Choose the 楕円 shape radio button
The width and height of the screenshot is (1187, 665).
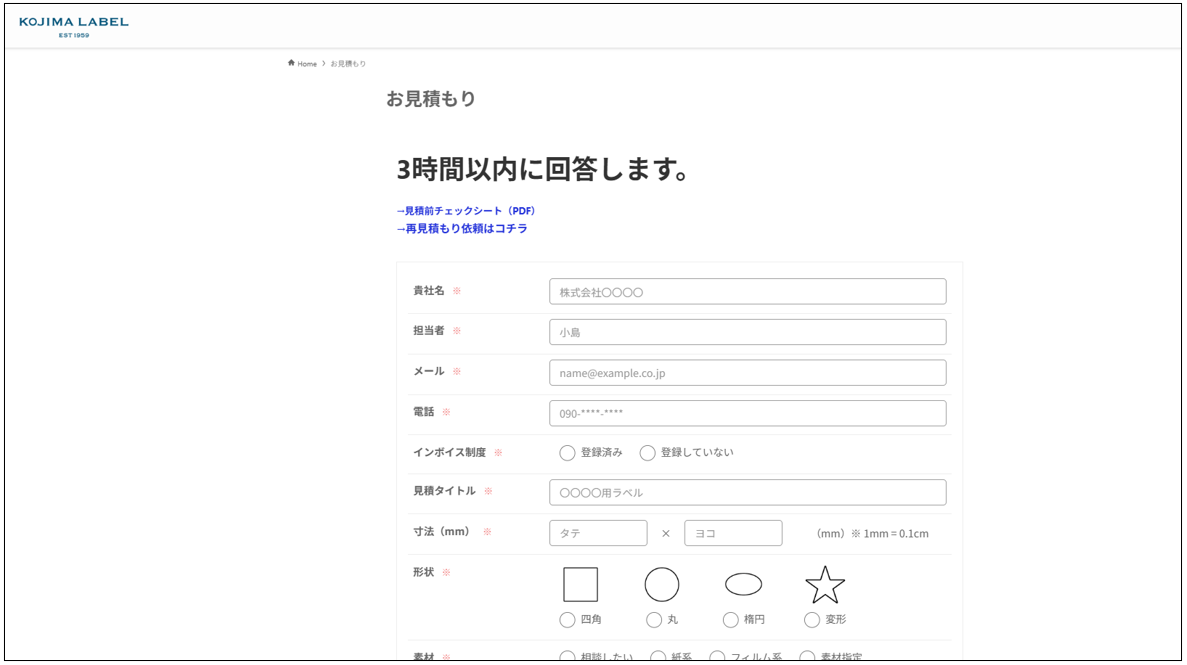[731, 620]
